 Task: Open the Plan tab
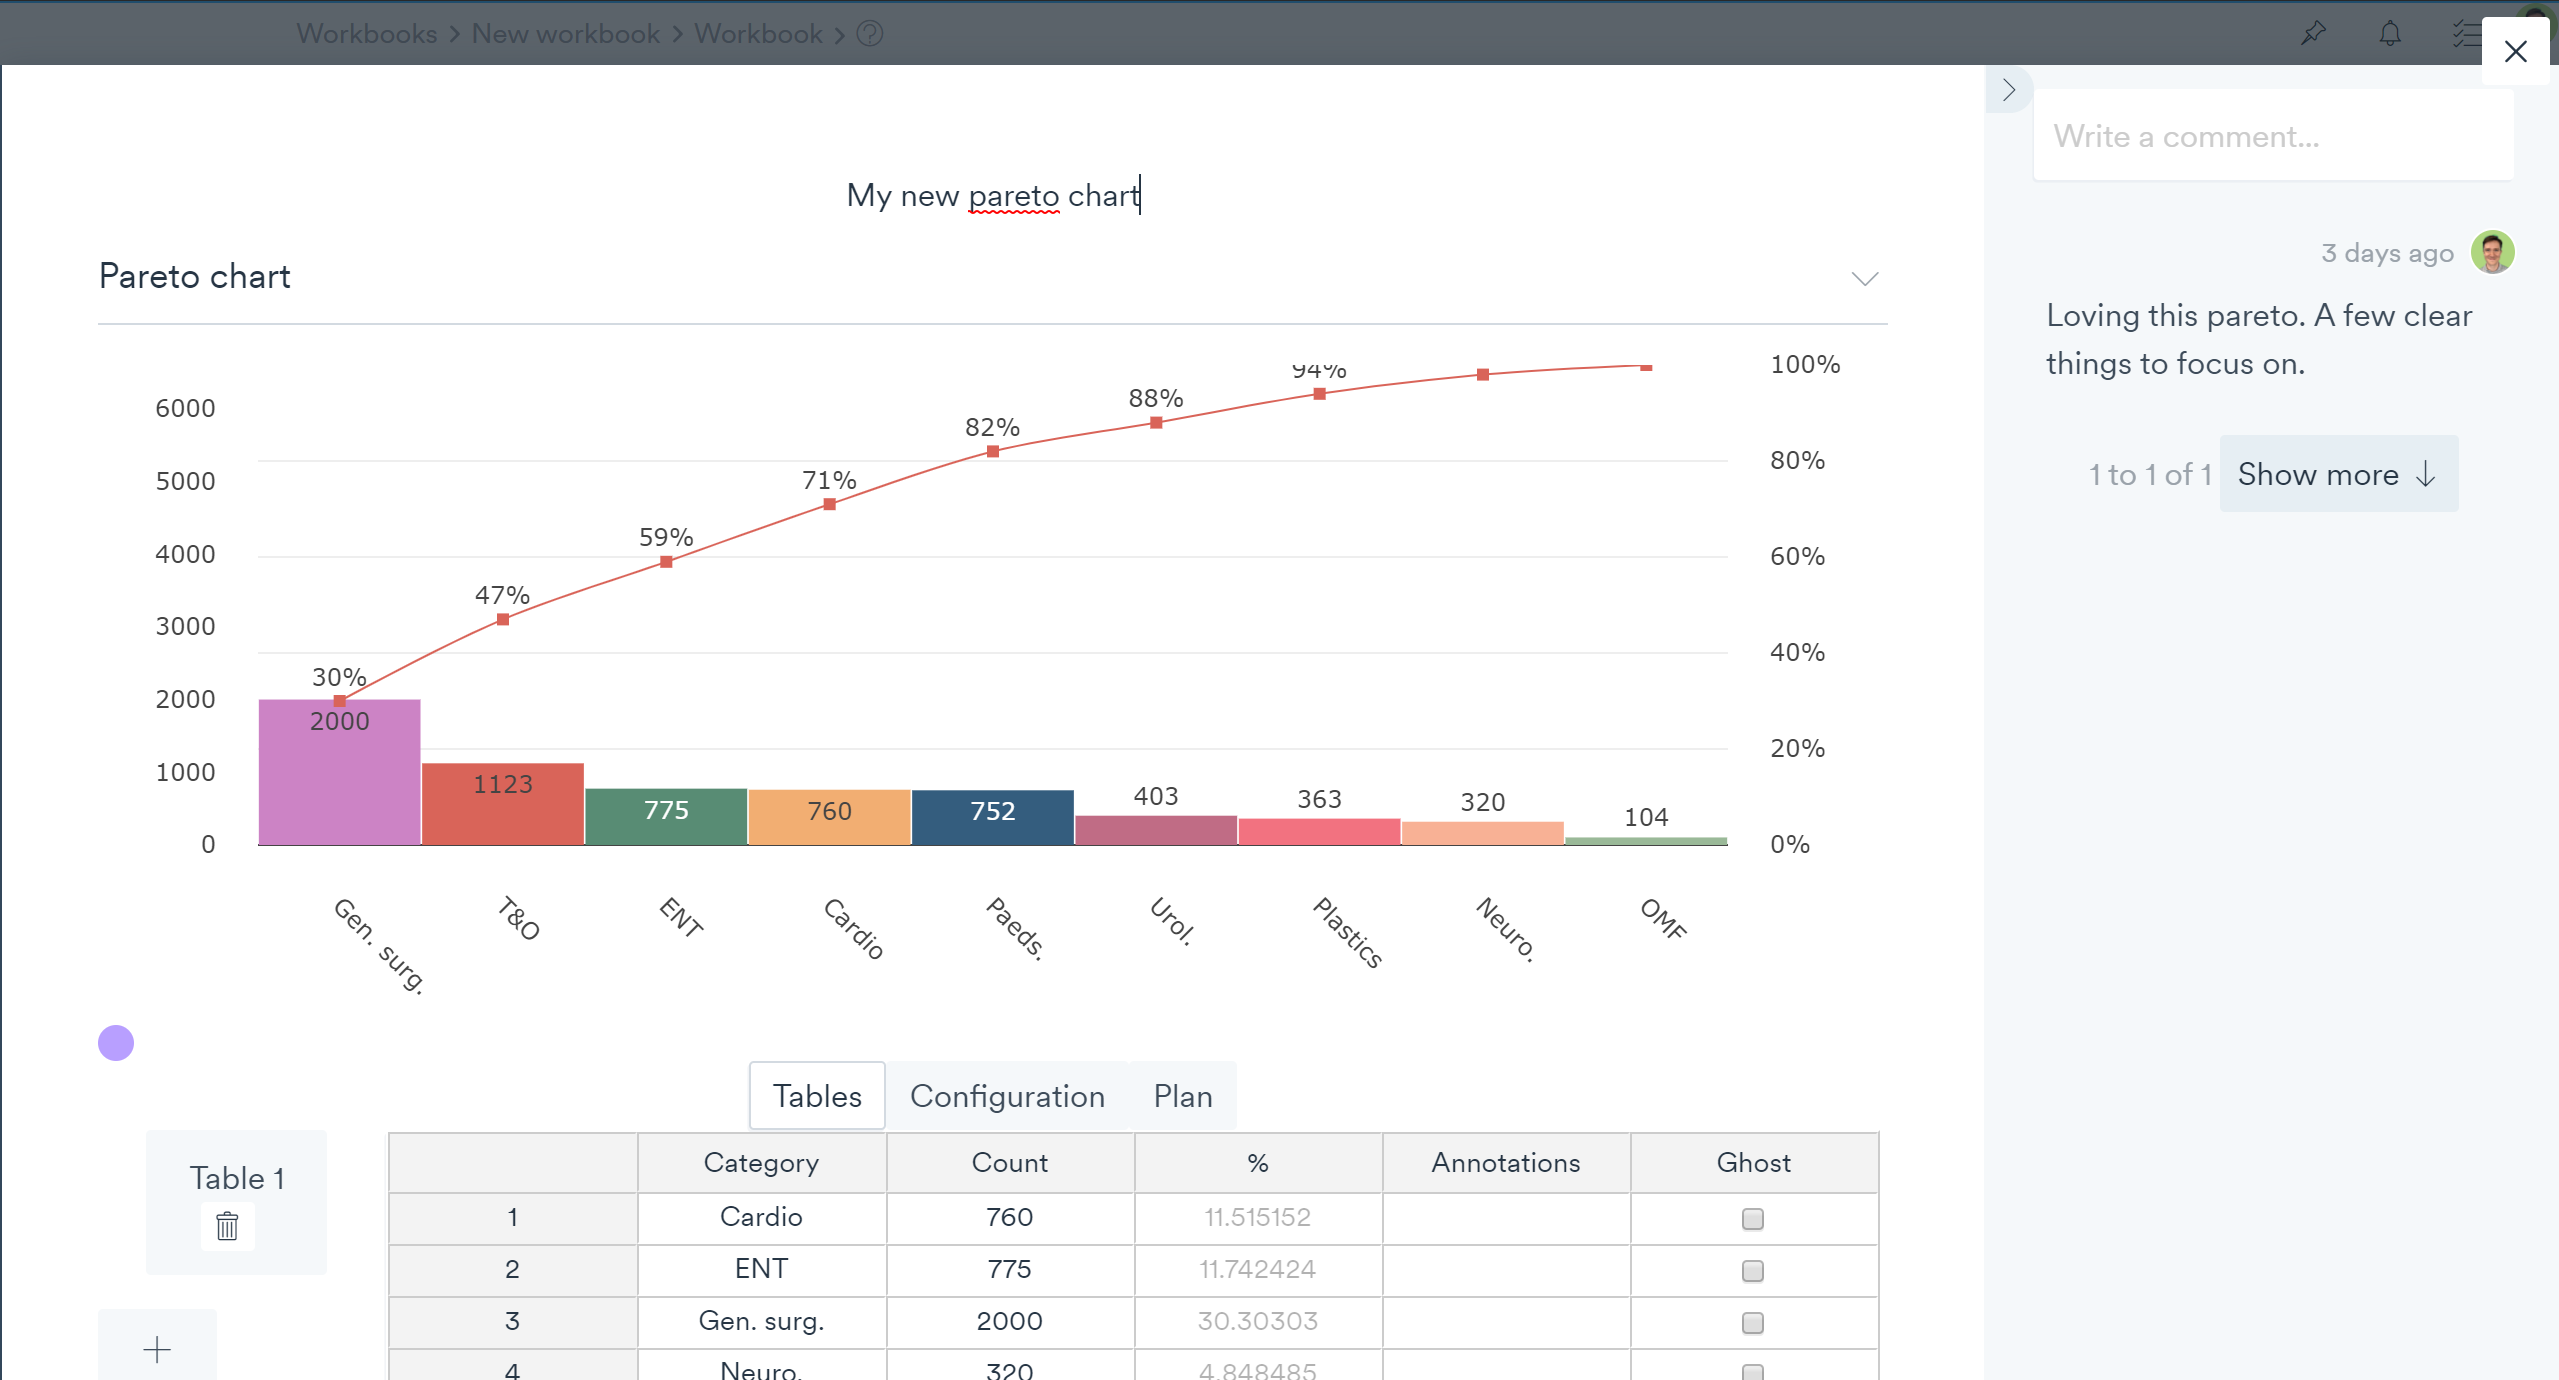(1182, 1096)
